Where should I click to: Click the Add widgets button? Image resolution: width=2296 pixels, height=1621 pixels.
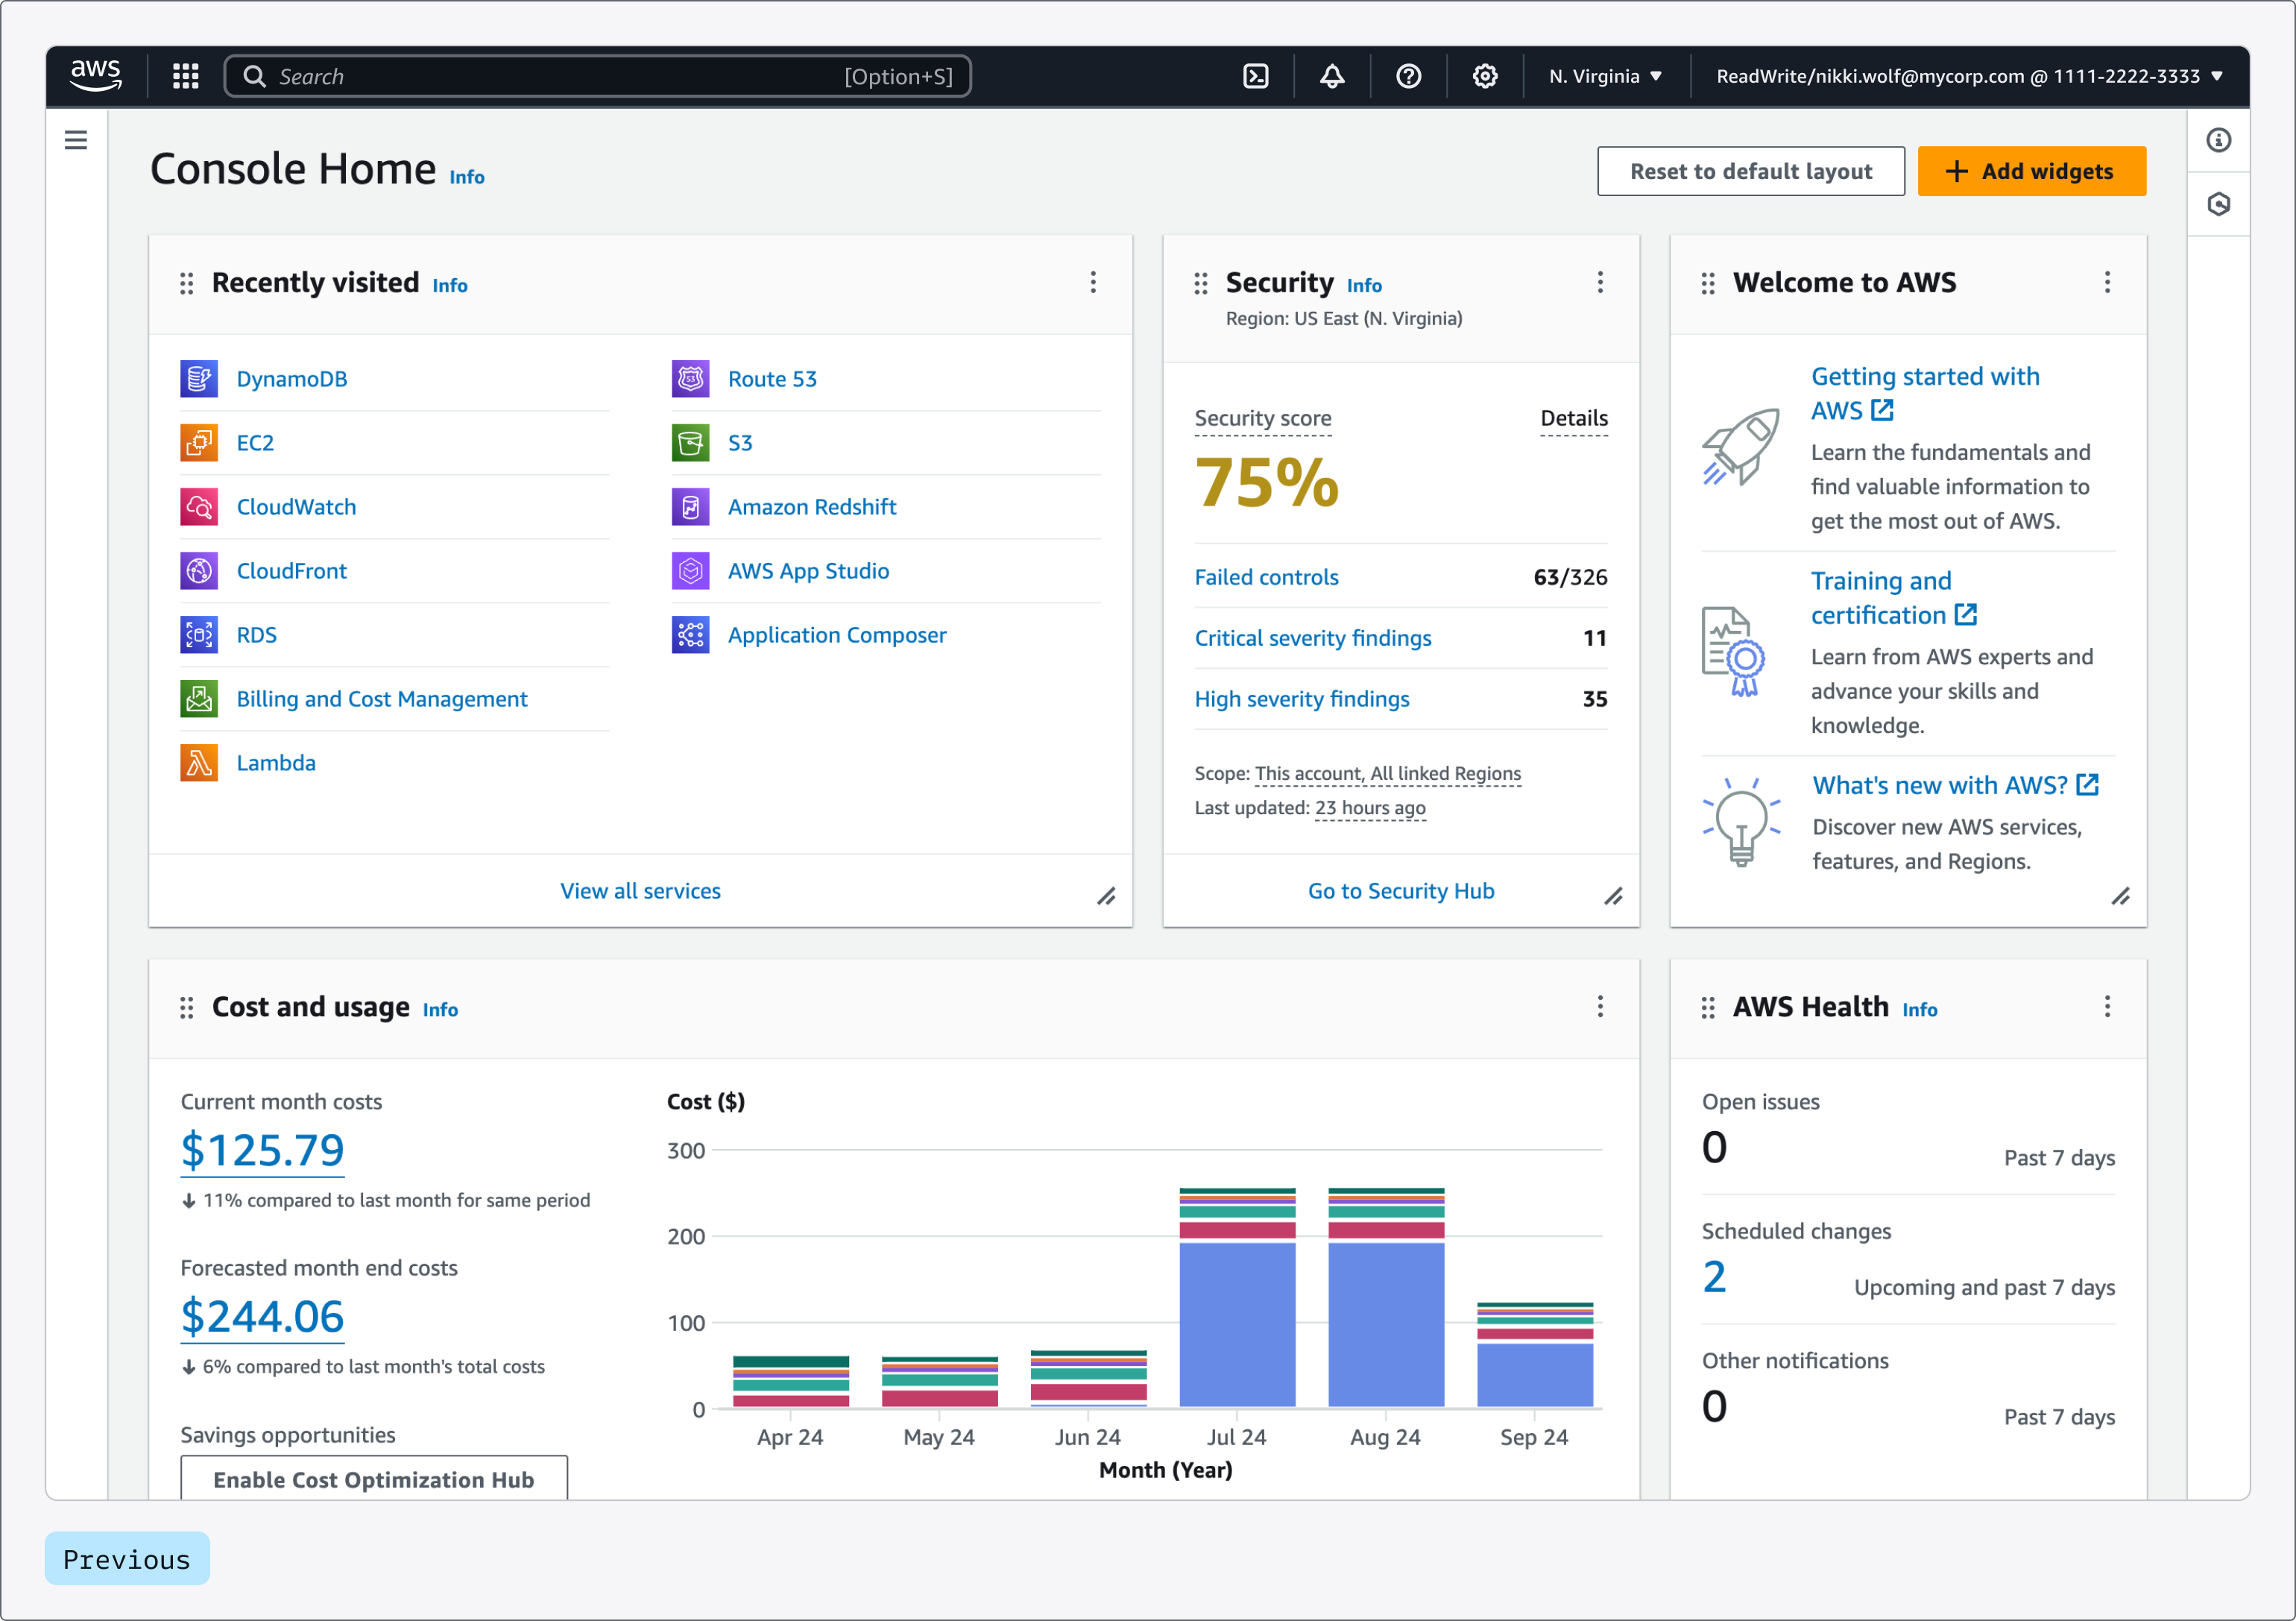pos(2031,170)
